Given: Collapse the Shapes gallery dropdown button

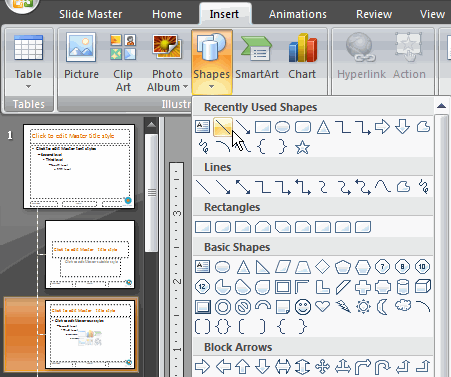Looking at the screenshot, I should (212, 62).
